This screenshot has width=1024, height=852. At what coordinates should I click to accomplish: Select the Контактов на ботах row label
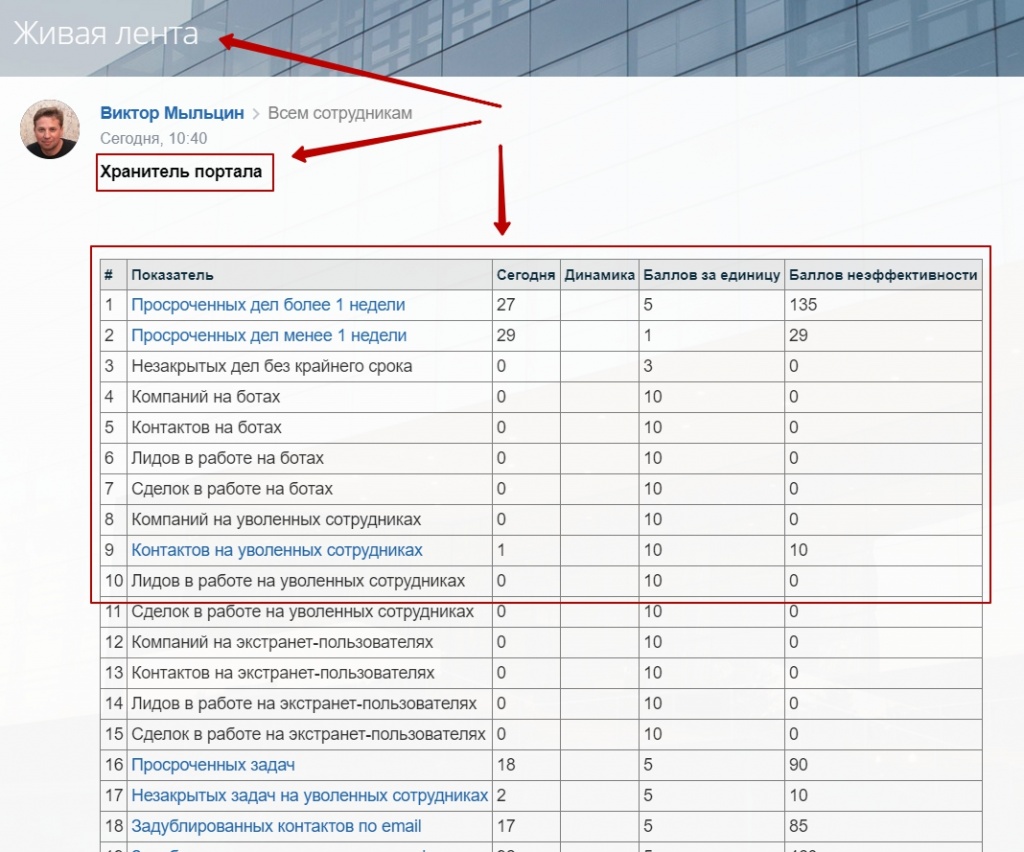(206, 428)
